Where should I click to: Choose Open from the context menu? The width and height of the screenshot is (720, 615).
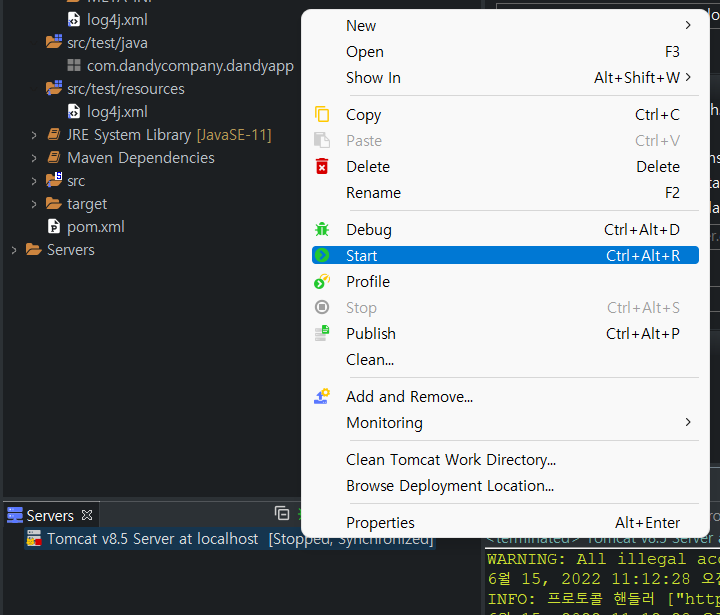(505, 51)
